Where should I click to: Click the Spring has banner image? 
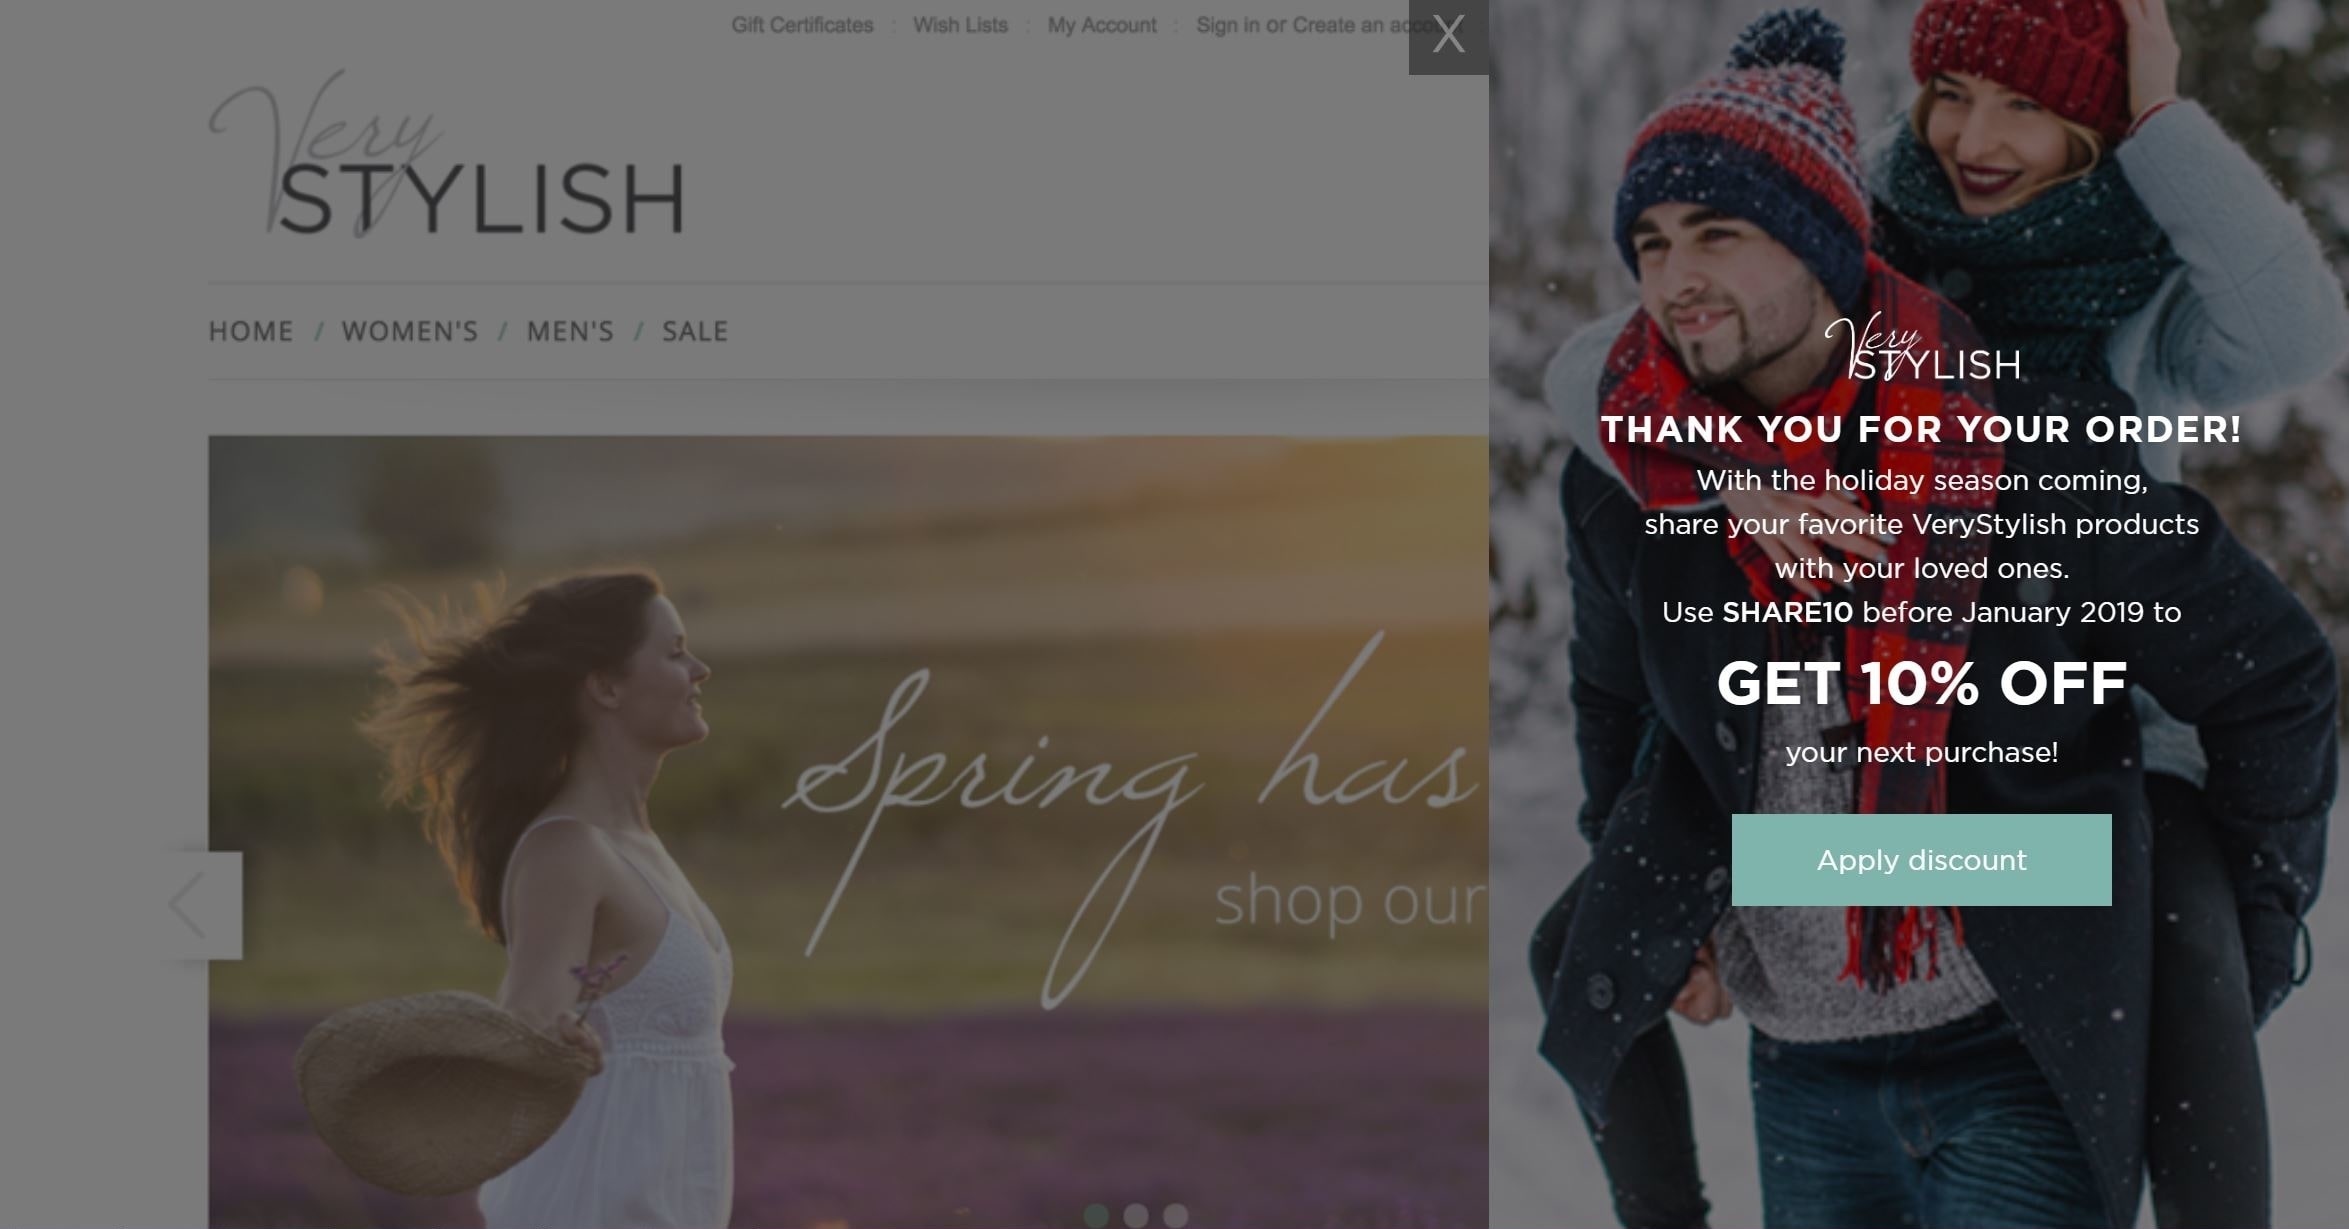pos(848,832)
